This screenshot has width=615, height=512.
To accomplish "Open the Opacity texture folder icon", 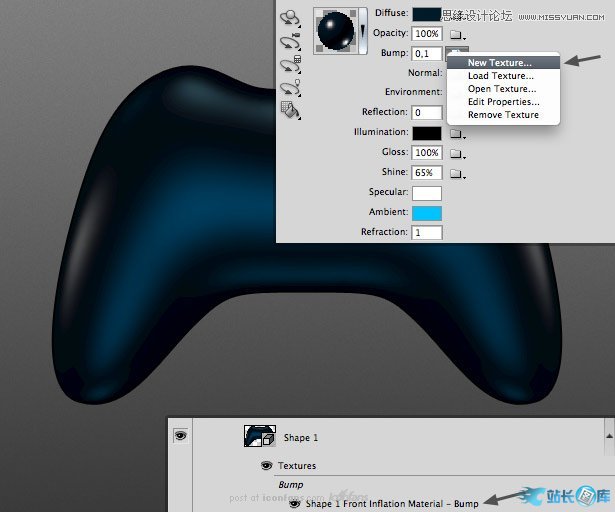I will click(x=457, y=35).
